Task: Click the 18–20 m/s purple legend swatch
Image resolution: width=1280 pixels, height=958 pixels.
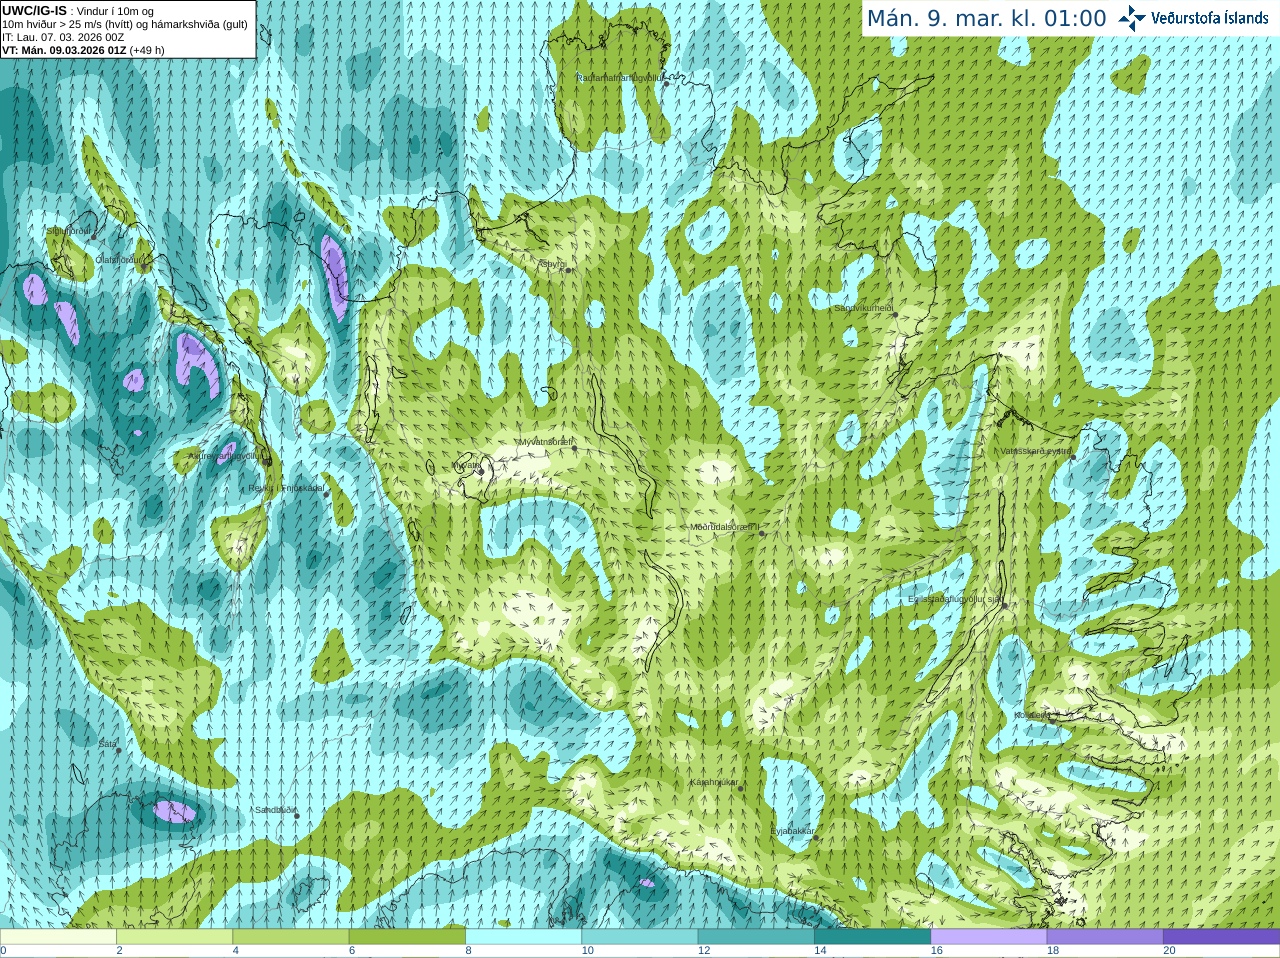Action: pyautogui.click(x=1105, y=937)
